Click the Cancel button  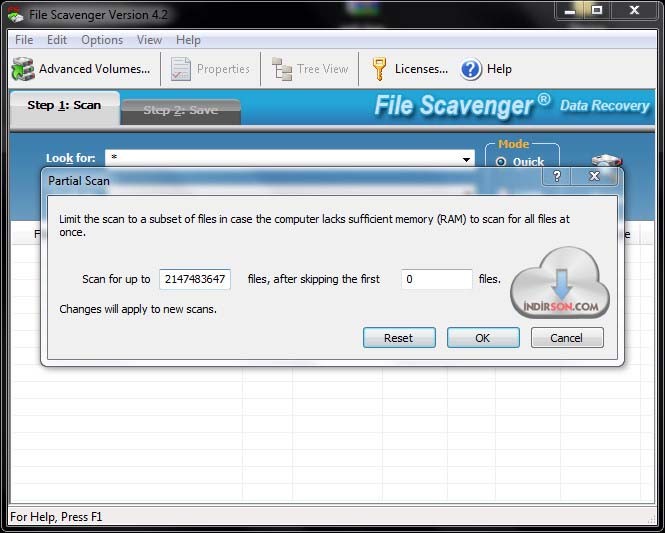pos(567,338)
